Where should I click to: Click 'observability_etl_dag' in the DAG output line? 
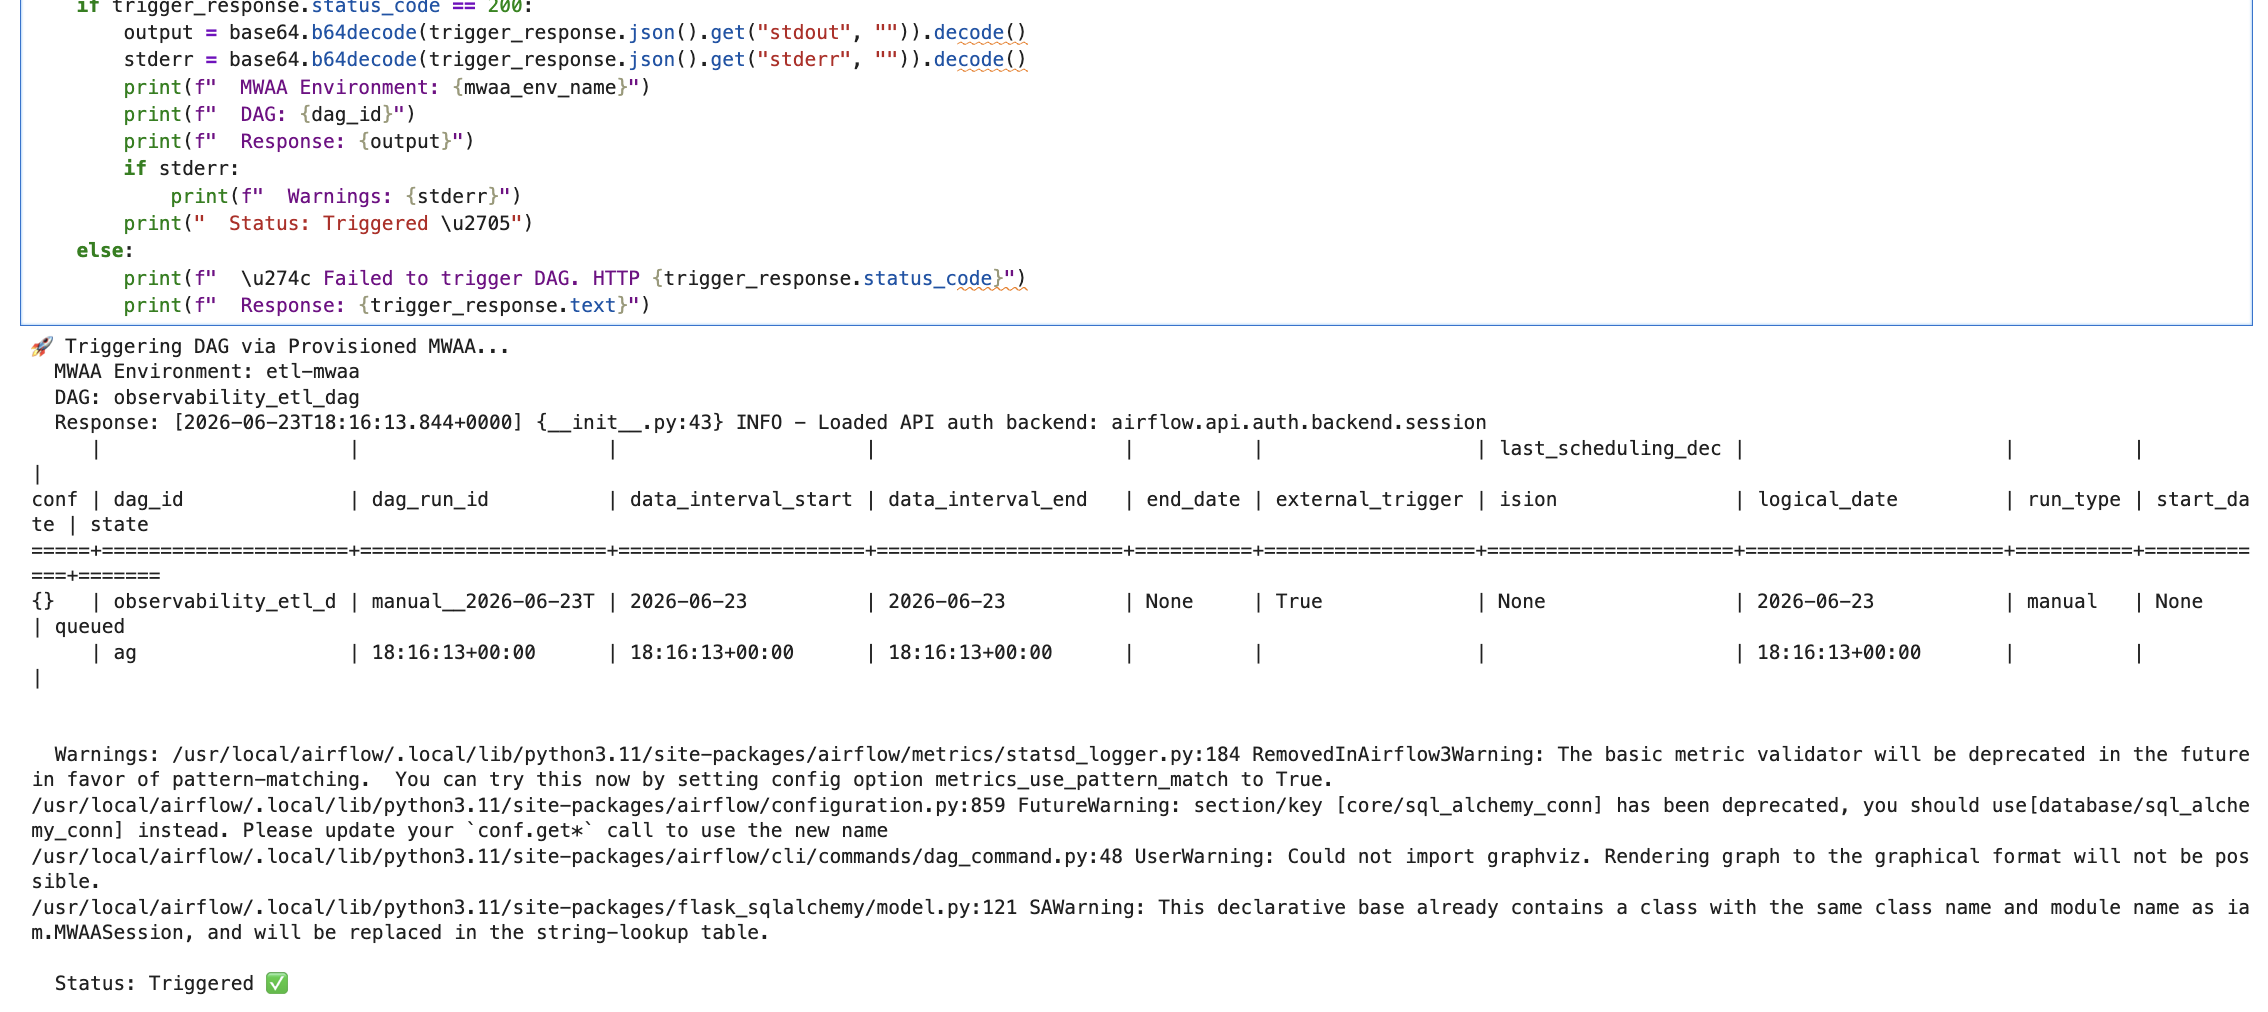(236, 398)
